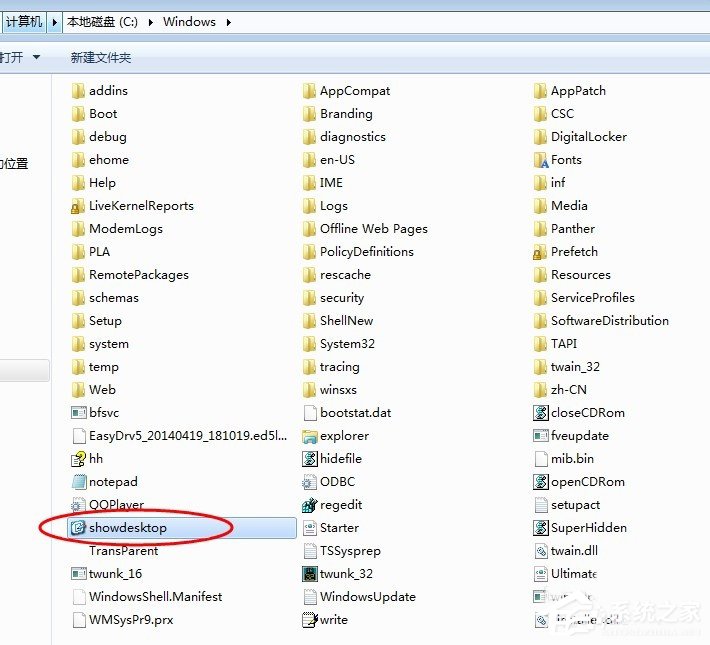Click the Starter file icon

coord(310,528)
